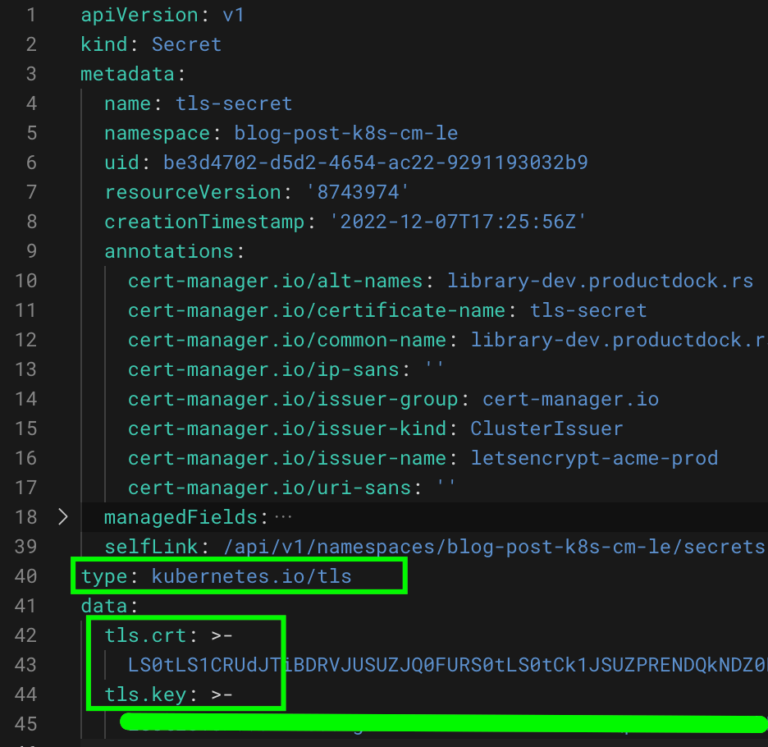Click the folded ellipsis after managedFields
768x747 pixels.
283,517
